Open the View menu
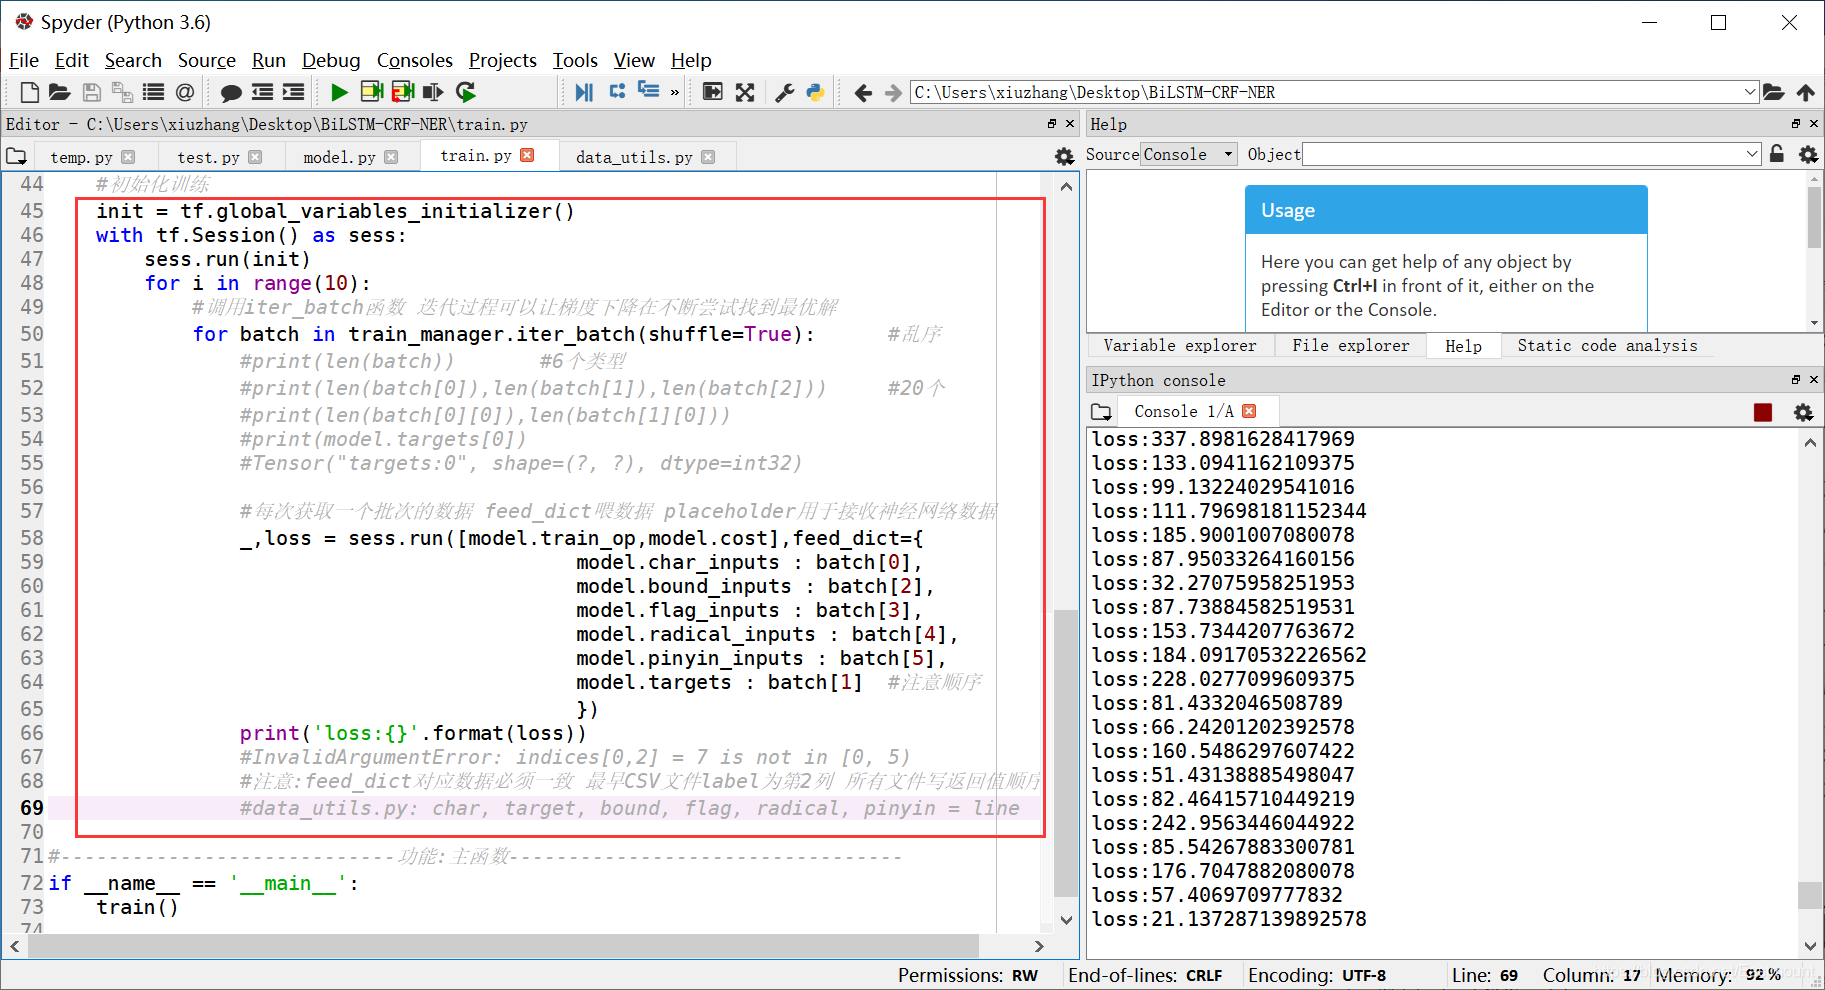 634,60
